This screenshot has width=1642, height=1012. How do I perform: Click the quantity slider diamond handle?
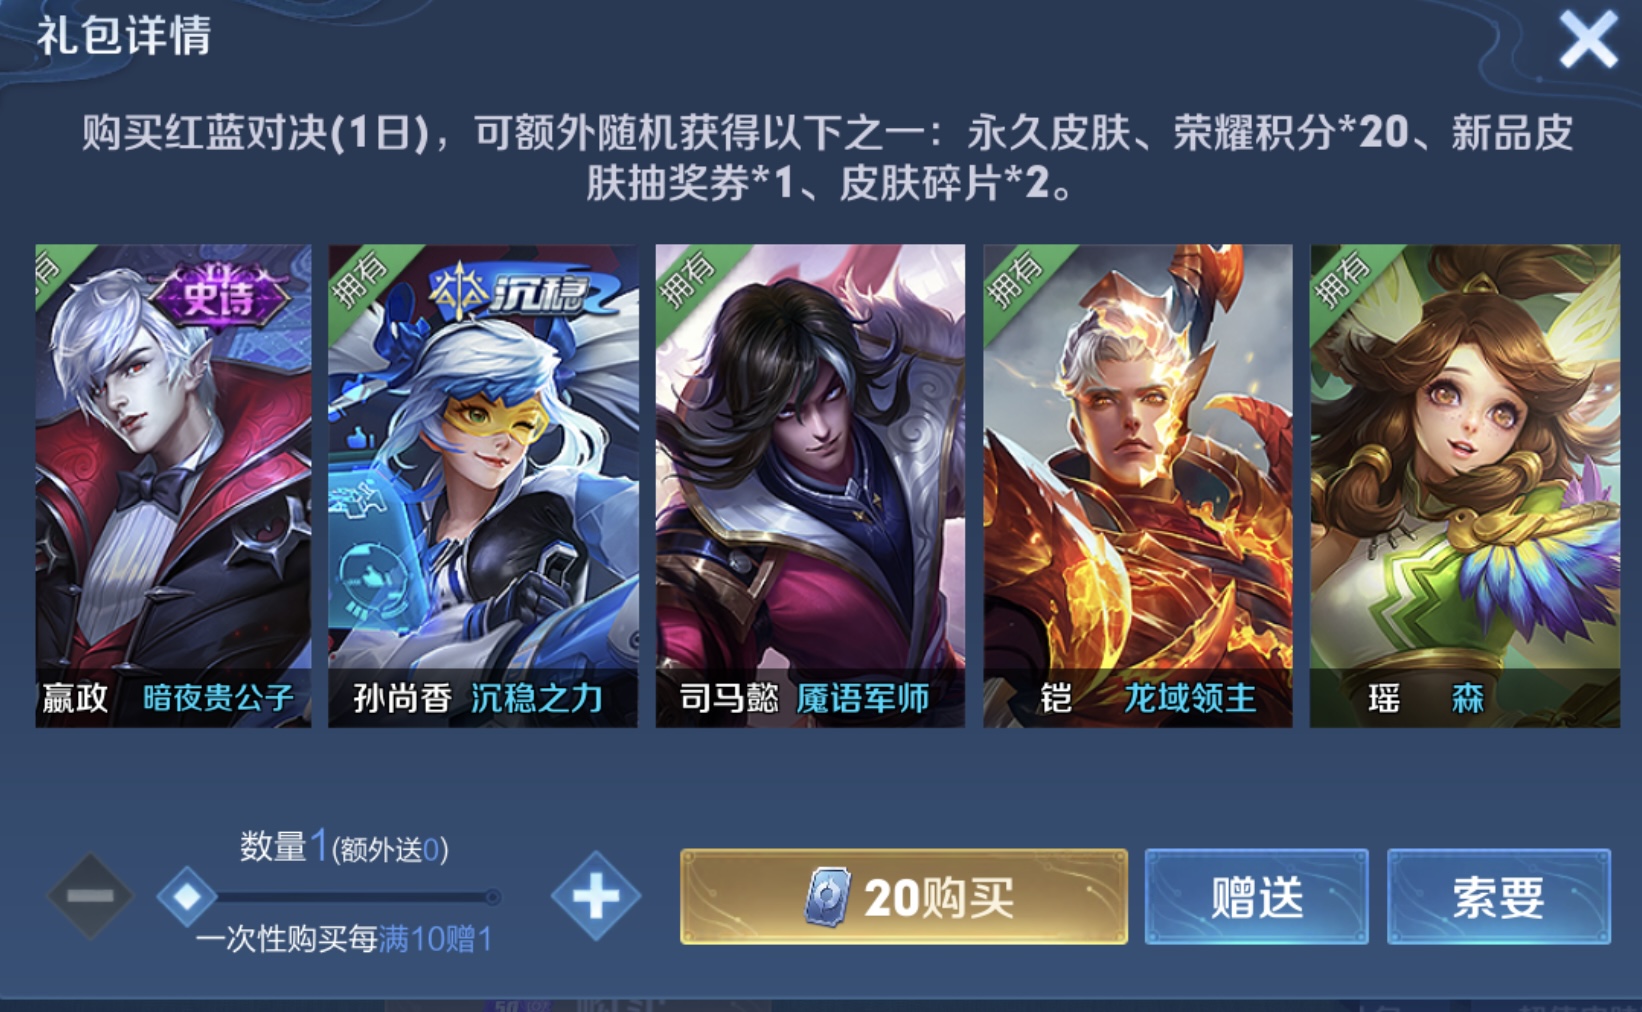click(187, 896)
